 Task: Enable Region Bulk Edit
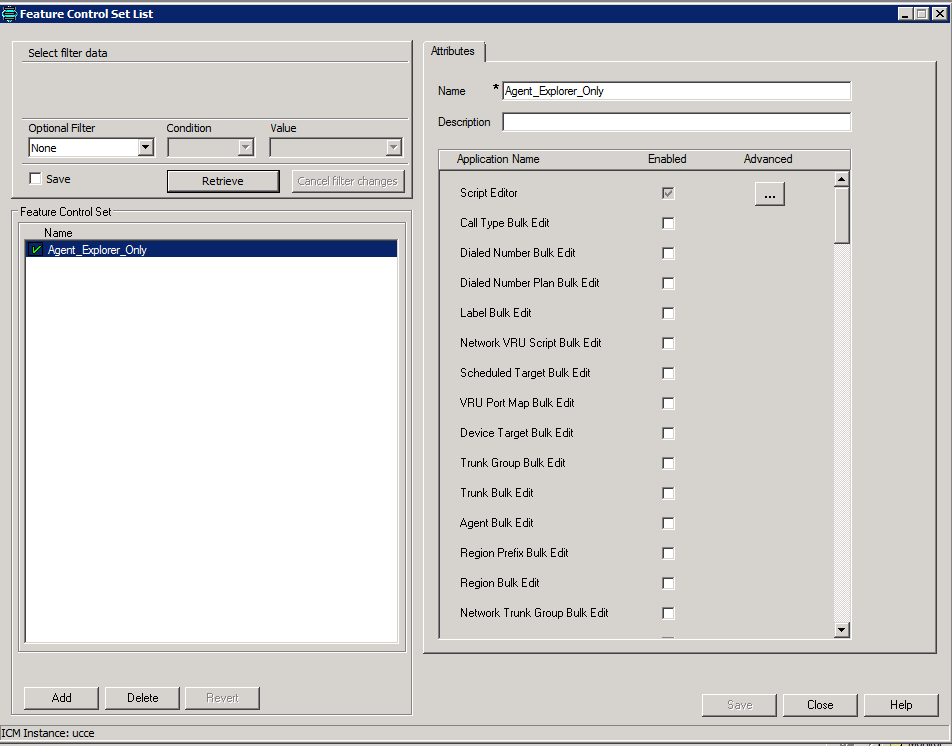tap(669, 583)
